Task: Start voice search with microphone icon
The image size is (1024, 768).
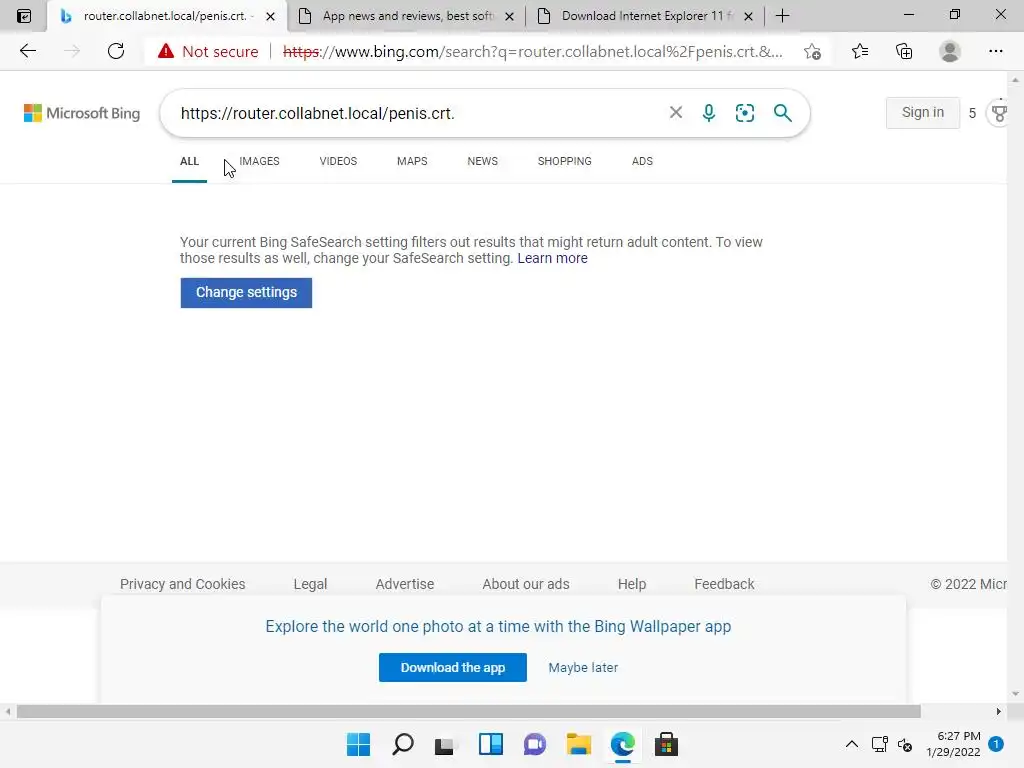Action: pos(709,113)
